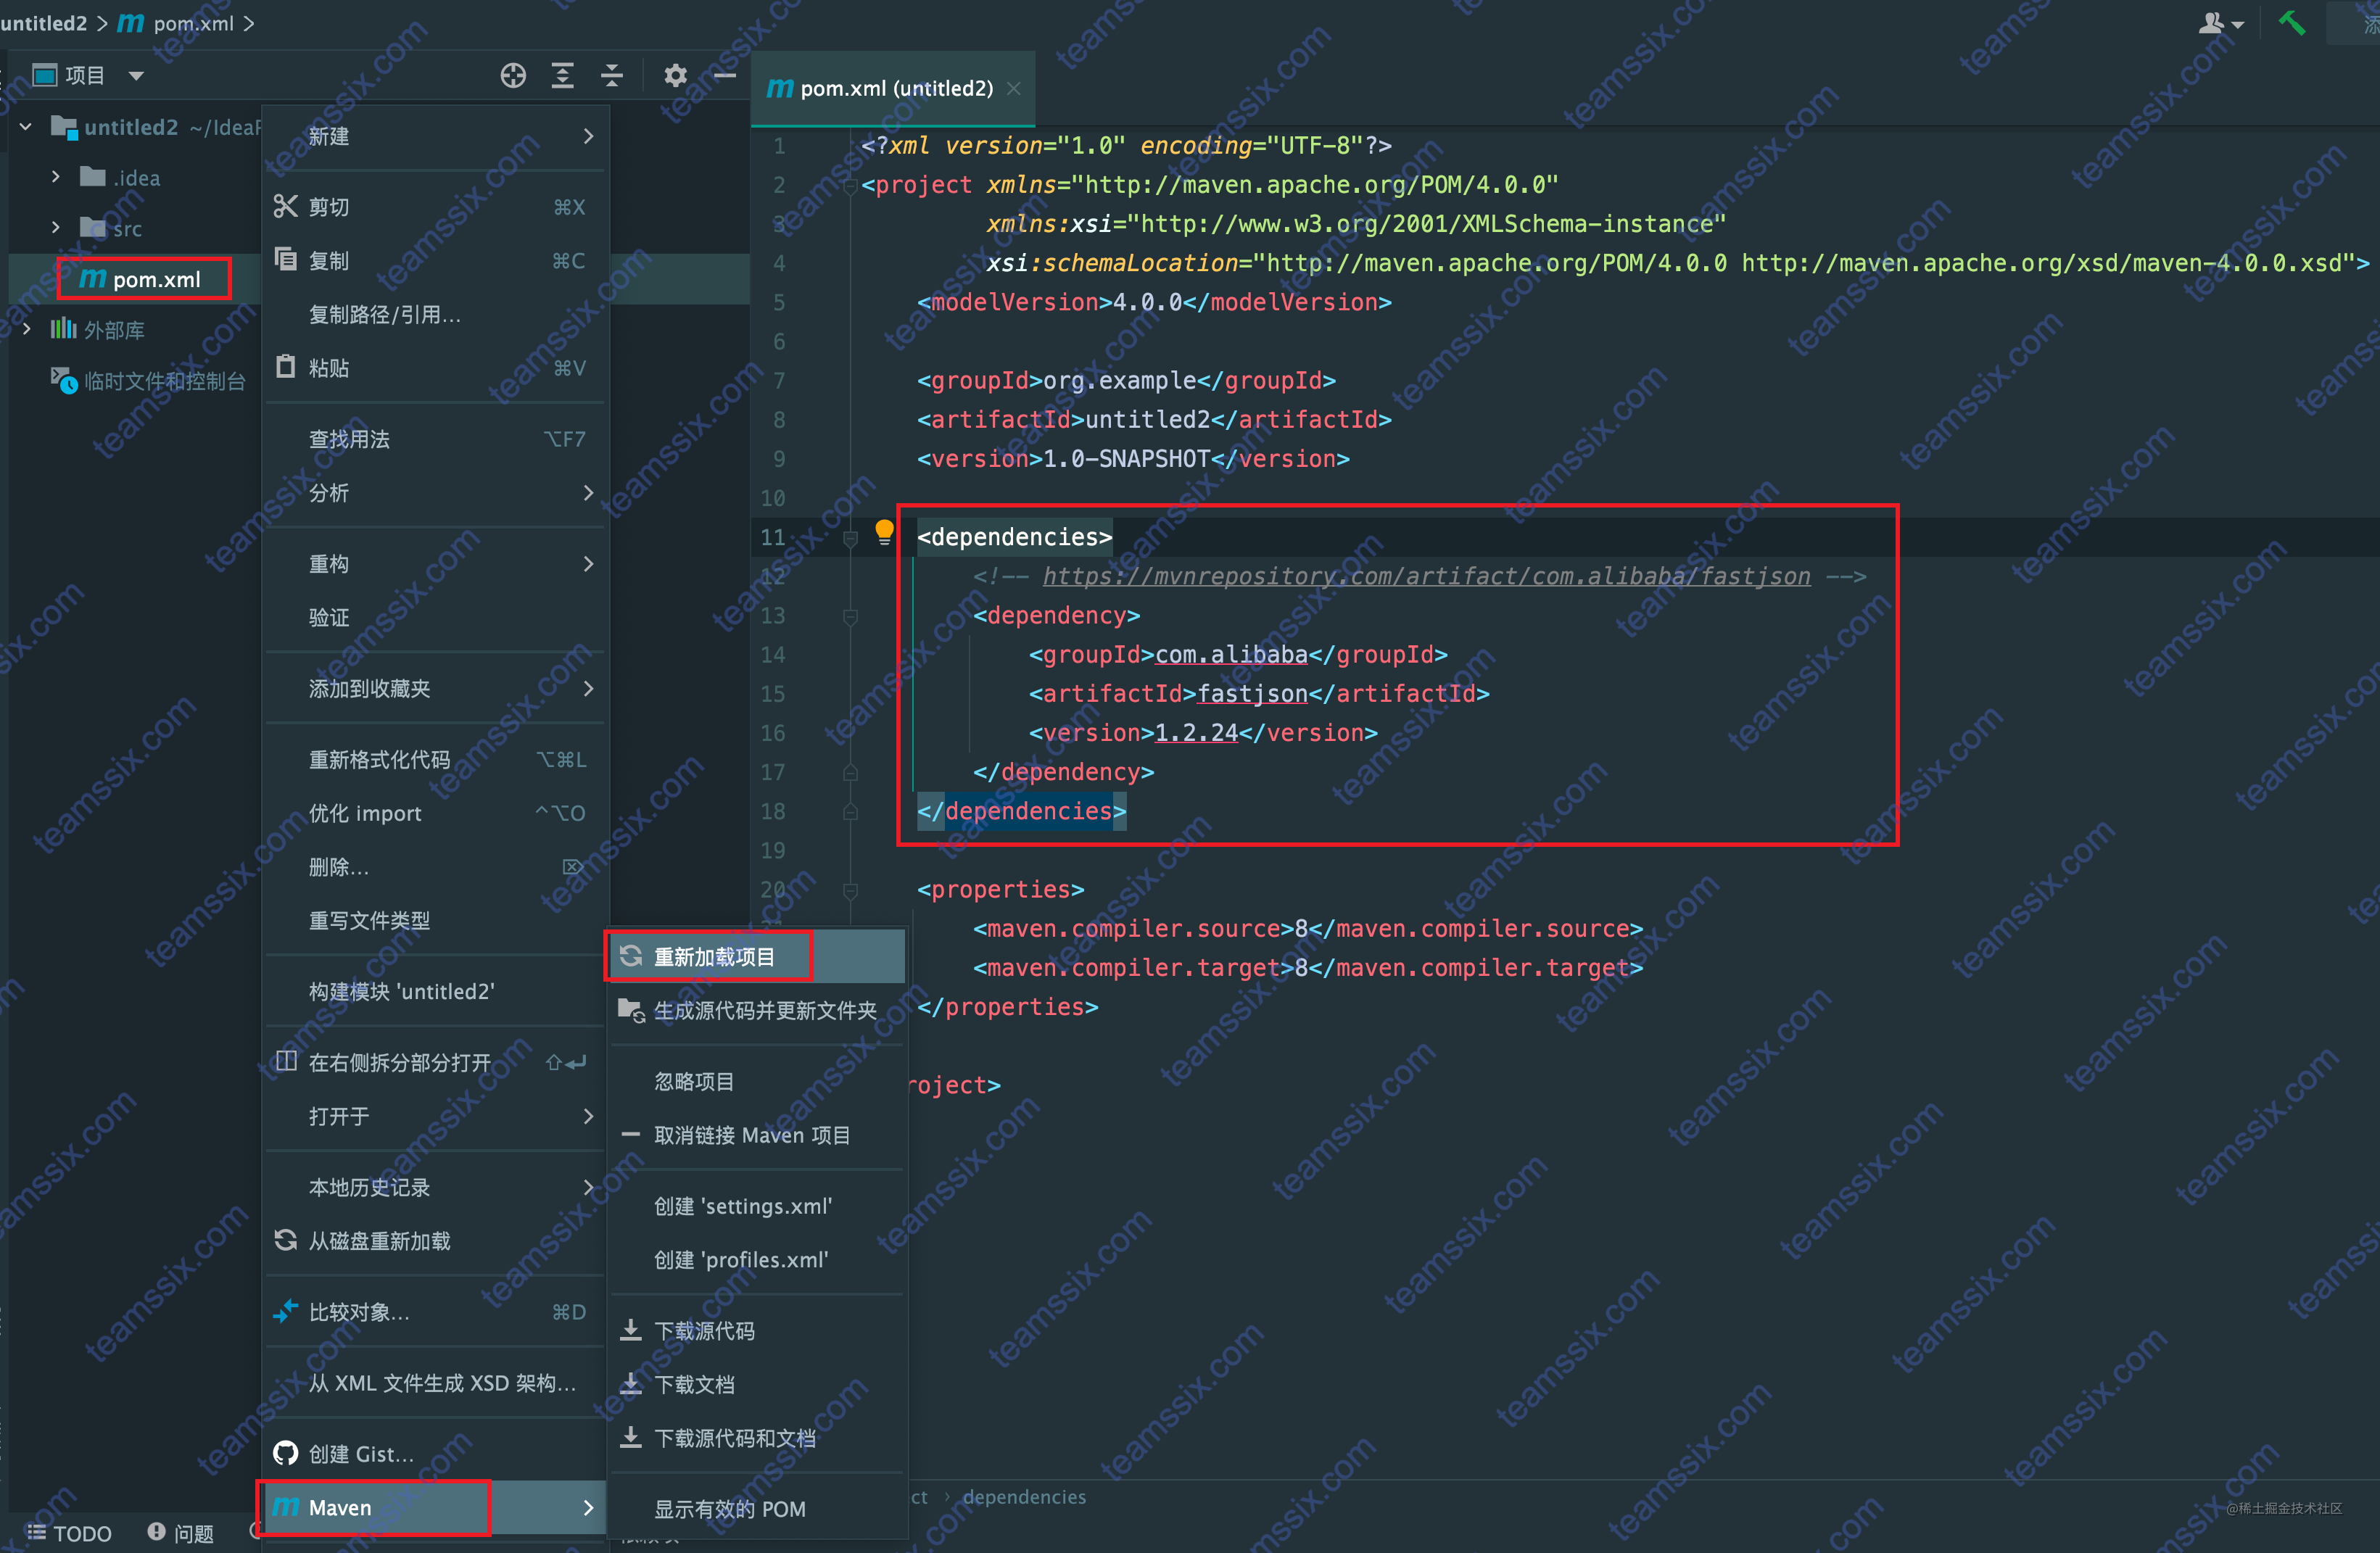
Task: Click the locate-file target icon in project panel
Action: pos(513,76)
